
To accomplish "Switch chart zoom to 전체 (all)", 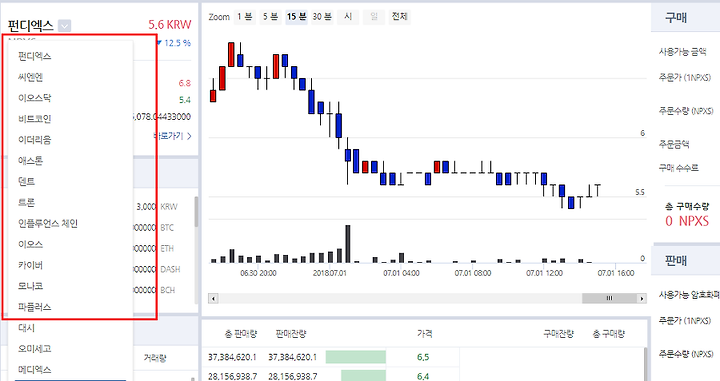I will point(399,17).
